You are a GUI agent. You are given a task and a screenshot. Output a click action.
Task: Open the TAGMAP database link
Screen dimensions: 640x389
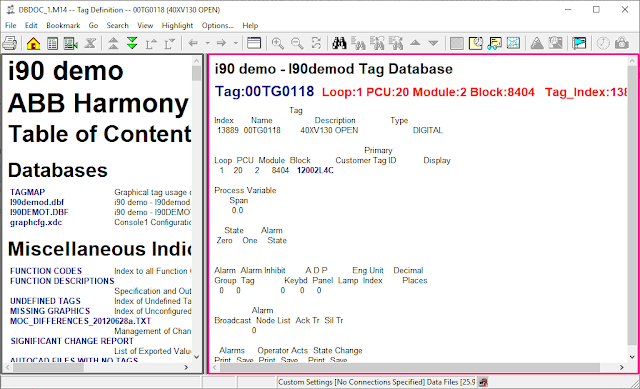(x=28, y=192)
